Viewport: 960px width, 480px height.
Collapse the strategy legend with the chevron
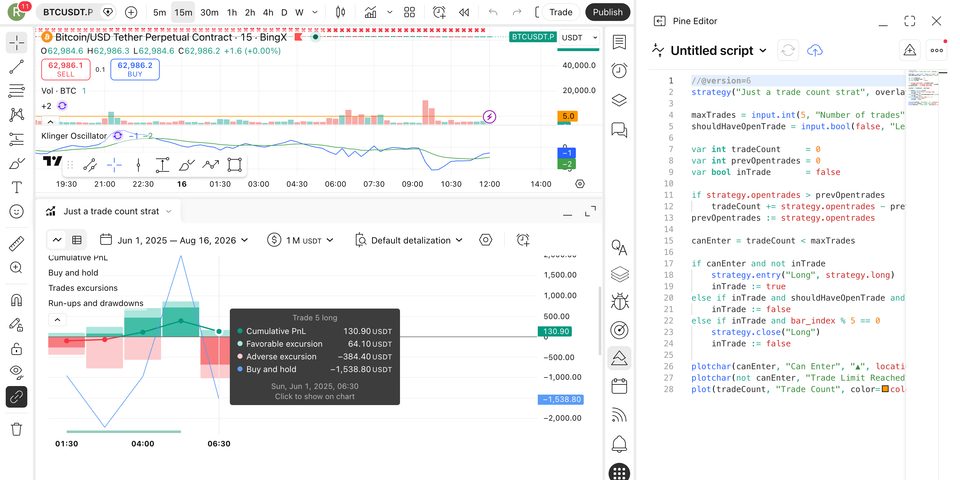(57, 320)
